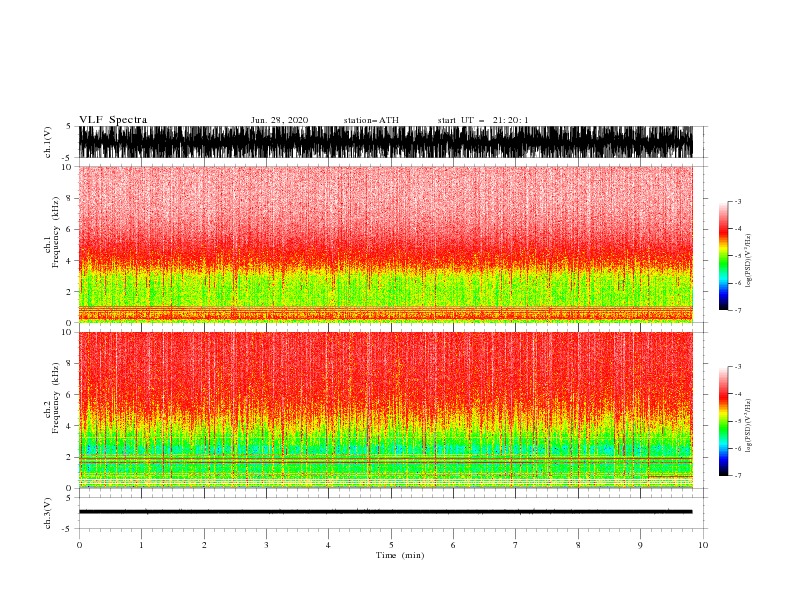Click ch.2 frequency axis tick "4"

pos(69,426)
